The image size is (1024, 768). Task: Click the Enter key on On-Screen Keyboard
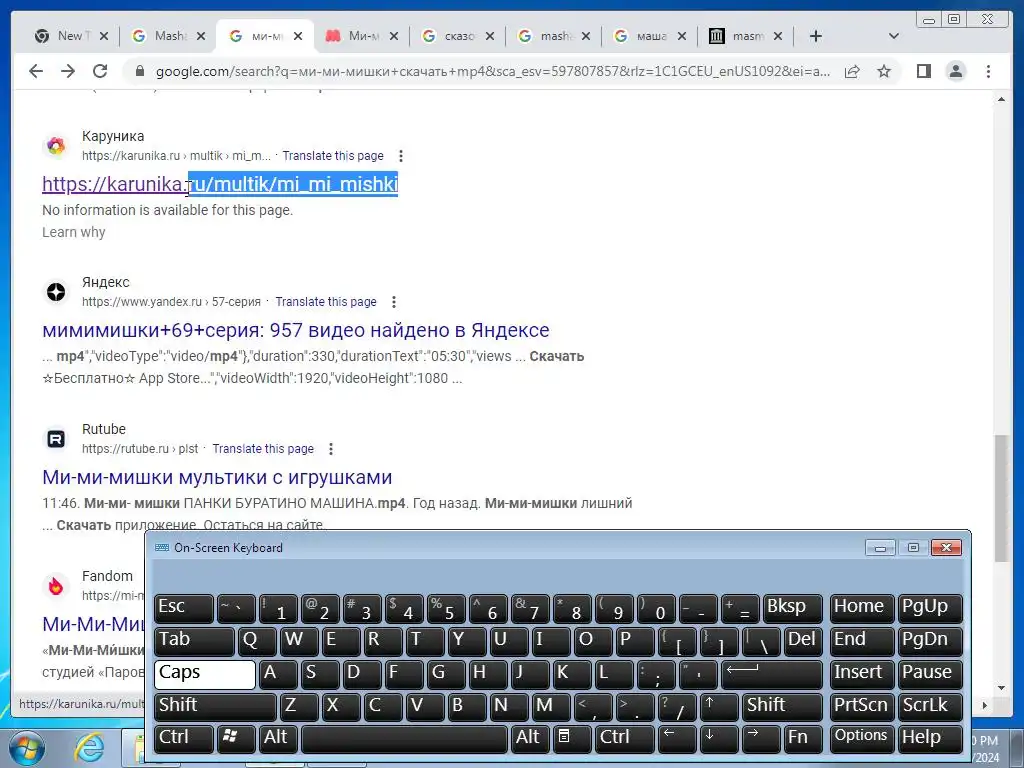click(x=772, y=675)
